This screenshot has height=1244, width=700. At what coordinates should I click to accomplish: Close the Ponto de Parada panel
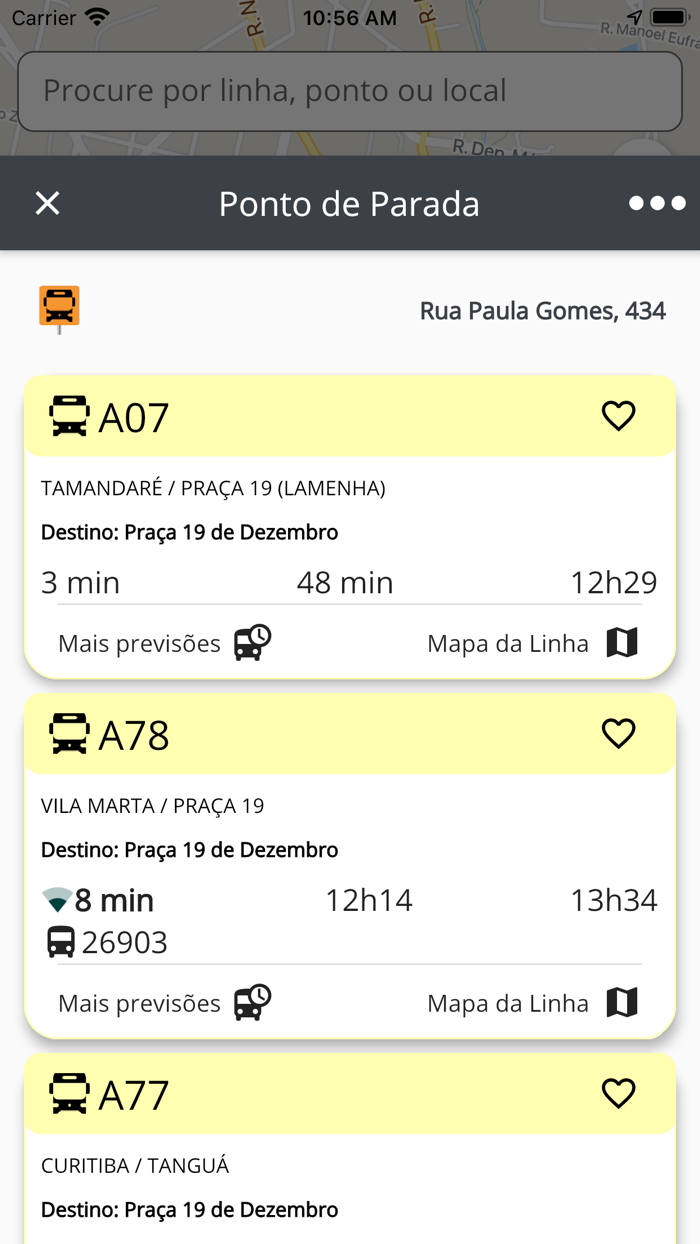pyautogui.click(x=47, y=203)
